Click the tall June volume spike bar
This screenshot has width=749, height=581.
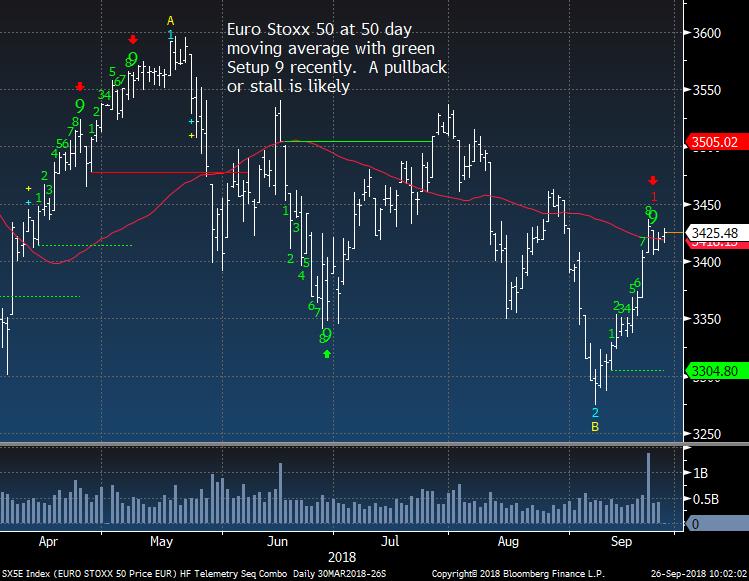click(x=280, y=493)
